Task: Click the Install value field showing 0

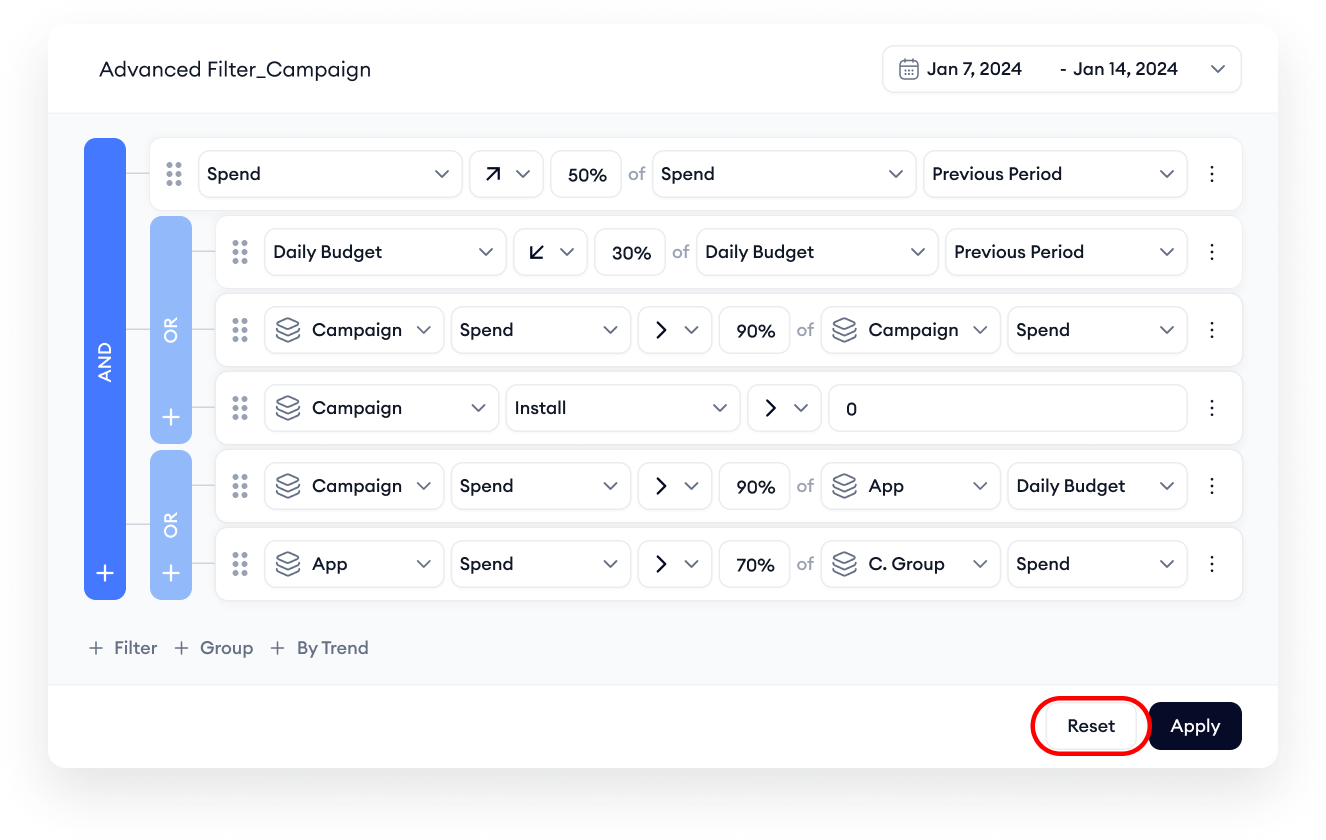Action: tap(1007, 408)
